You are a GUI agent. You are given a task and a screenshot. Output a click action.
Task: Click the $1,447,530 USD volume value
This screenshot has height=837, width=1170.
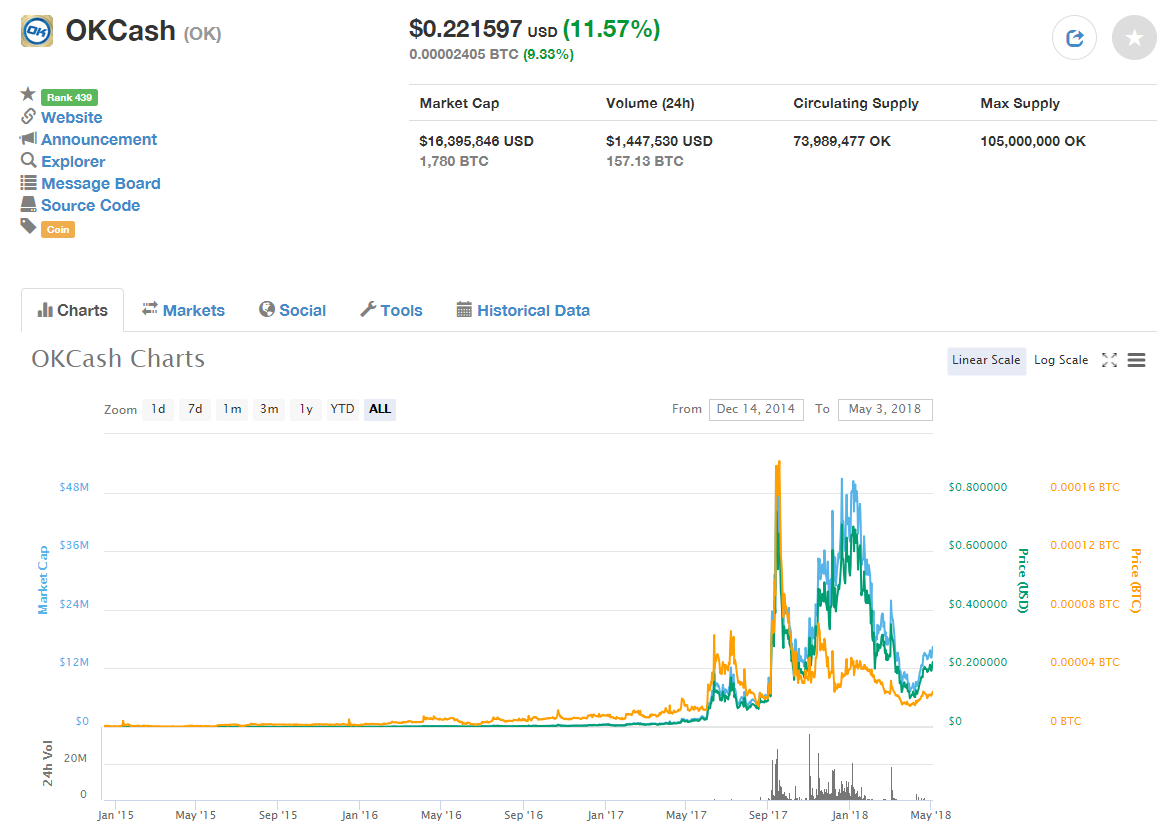coord(659,141)
